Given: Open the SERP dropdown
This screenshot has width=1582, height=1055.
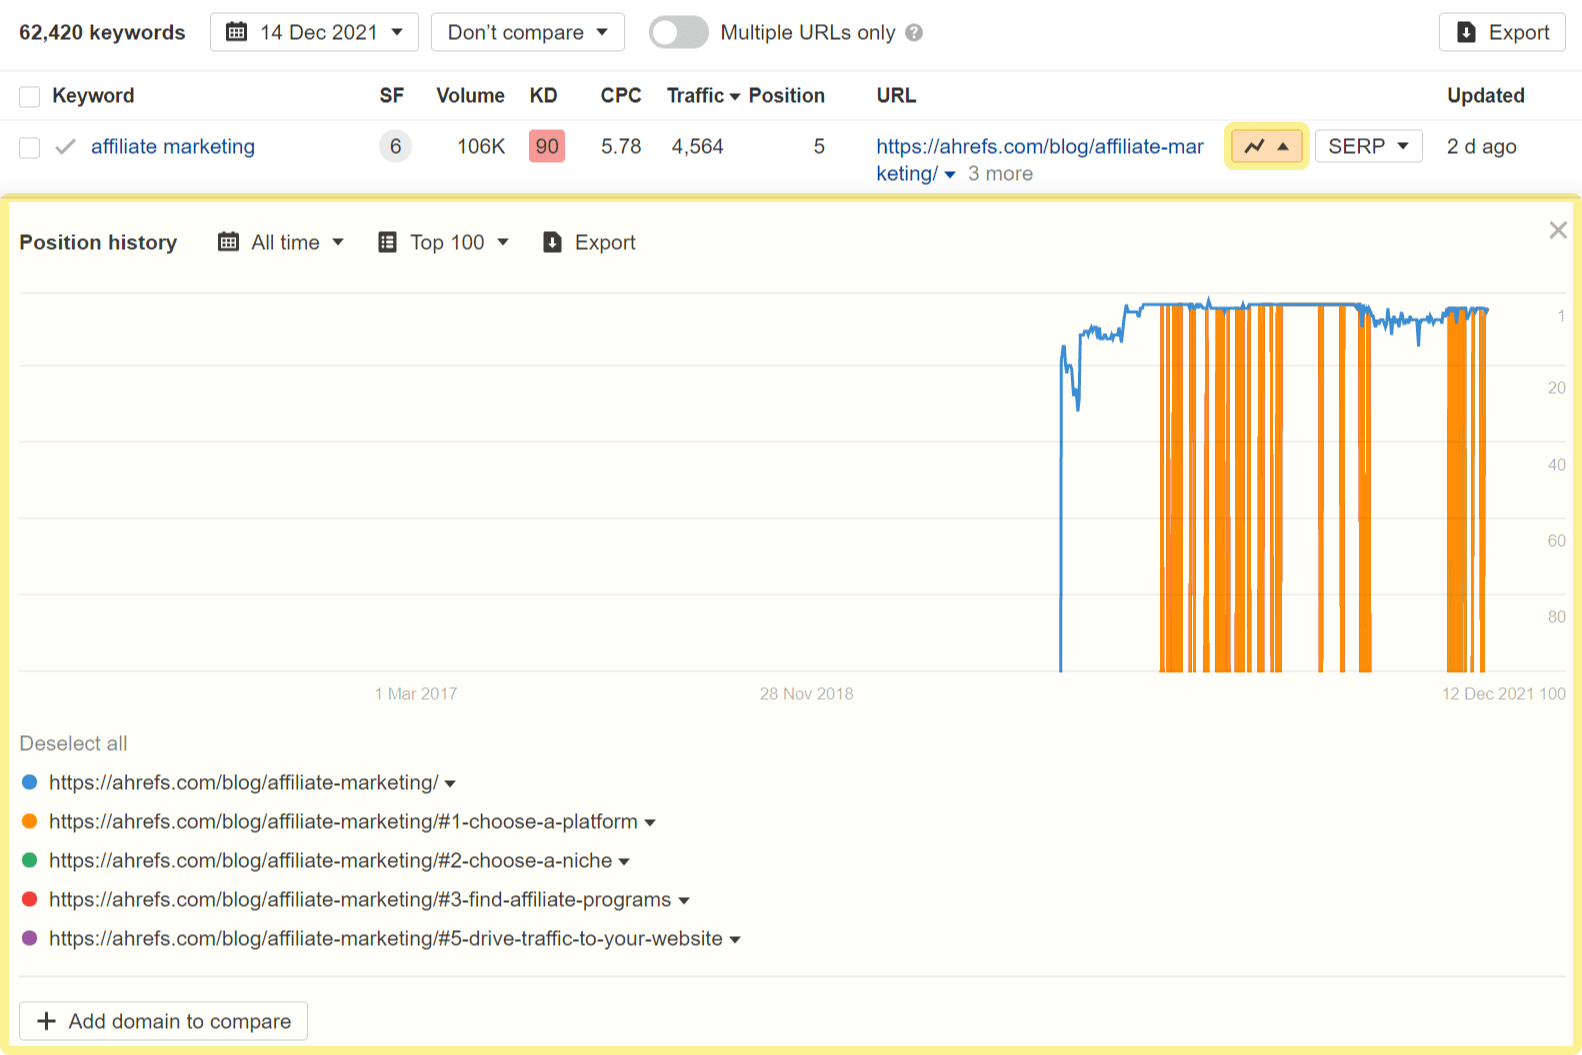Looking at the screenshot, I should point(1367,147).
